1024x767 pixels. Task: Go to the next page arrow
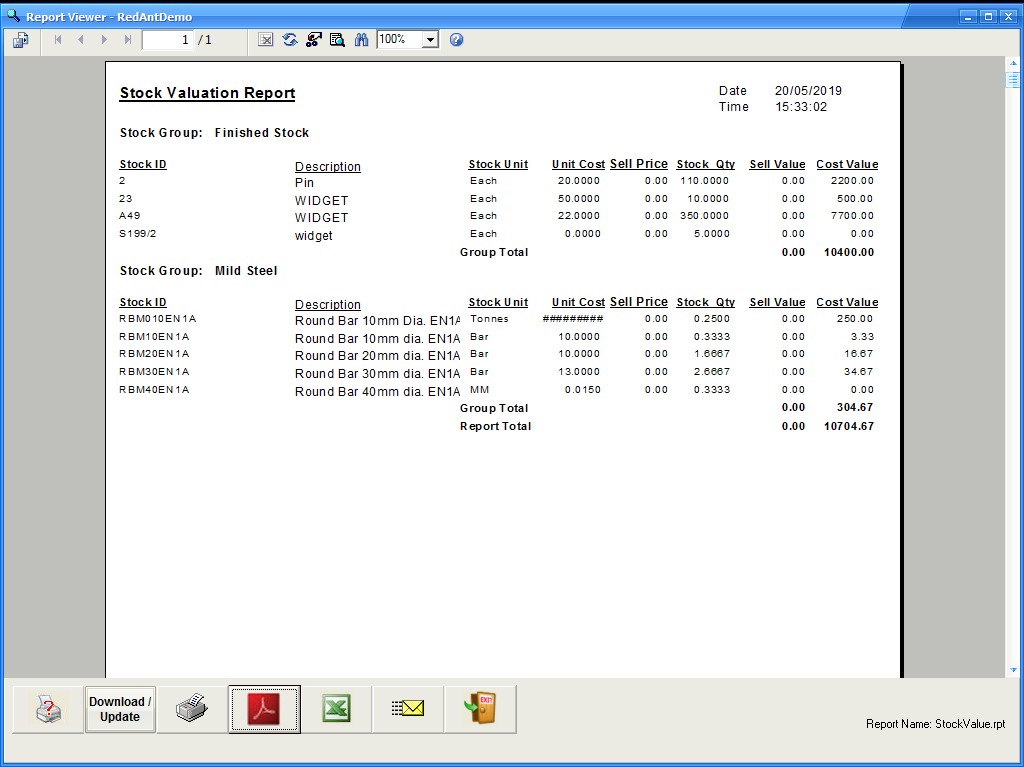click(104, 40)
